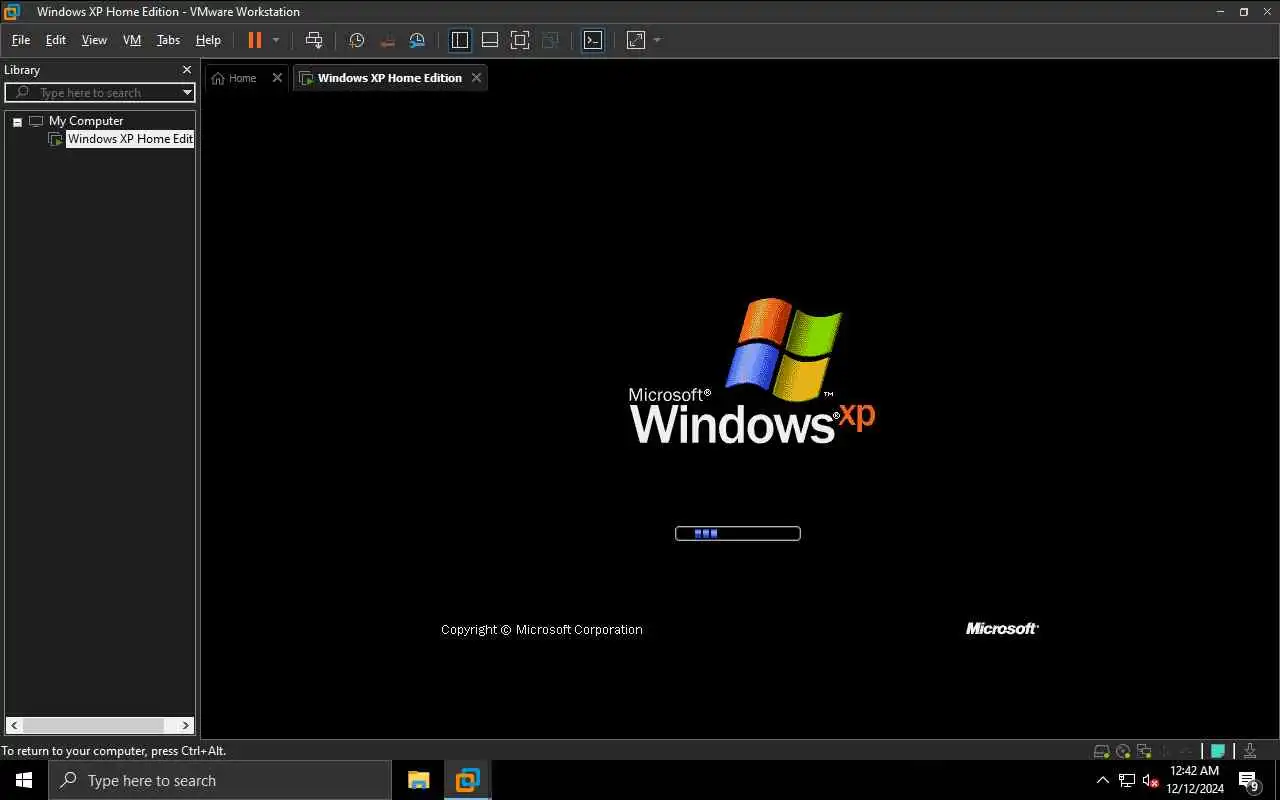Click the network adapter status icon
Screen dimensions: 1280x800
tap(1144, 751)
